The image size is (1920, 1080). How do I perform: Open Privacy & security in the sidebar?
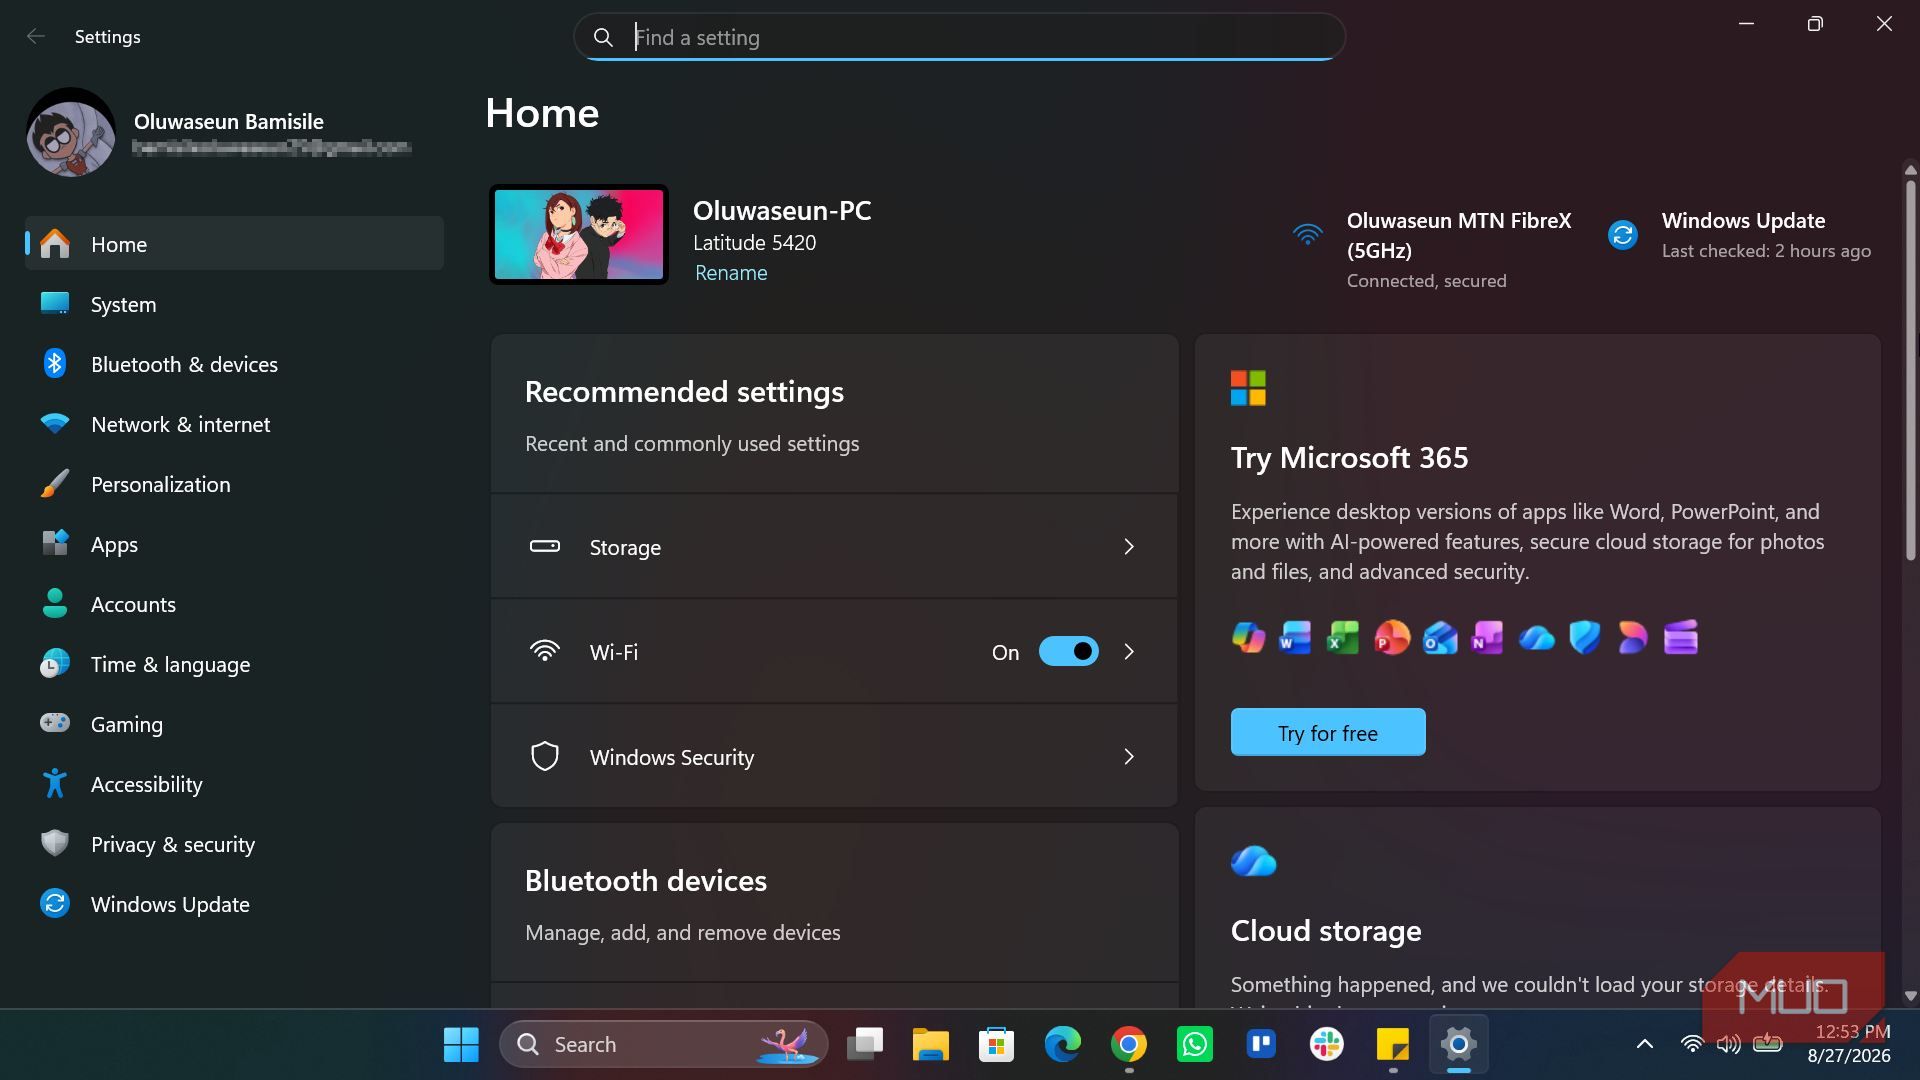pos(234,844)
